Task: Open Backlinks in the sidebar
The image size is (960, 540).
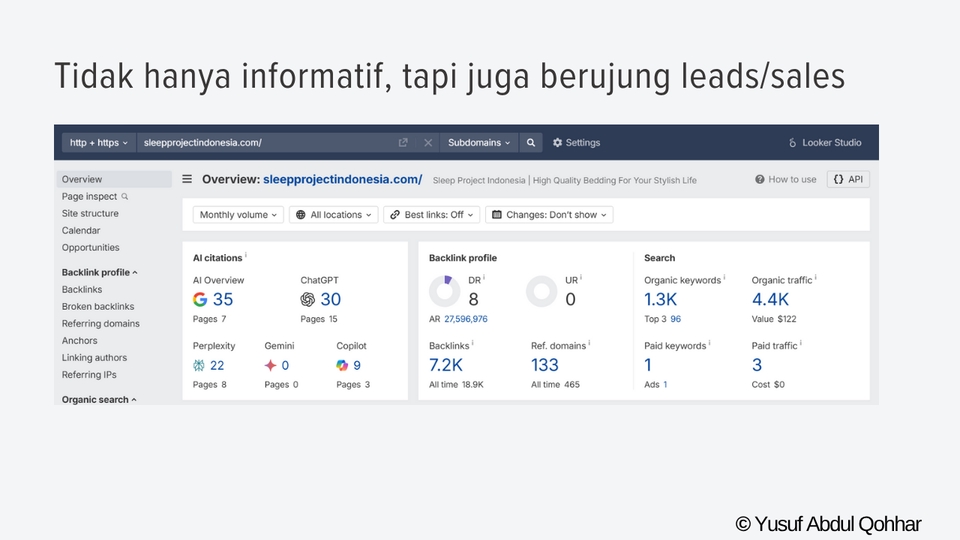Action: point(82,290)
